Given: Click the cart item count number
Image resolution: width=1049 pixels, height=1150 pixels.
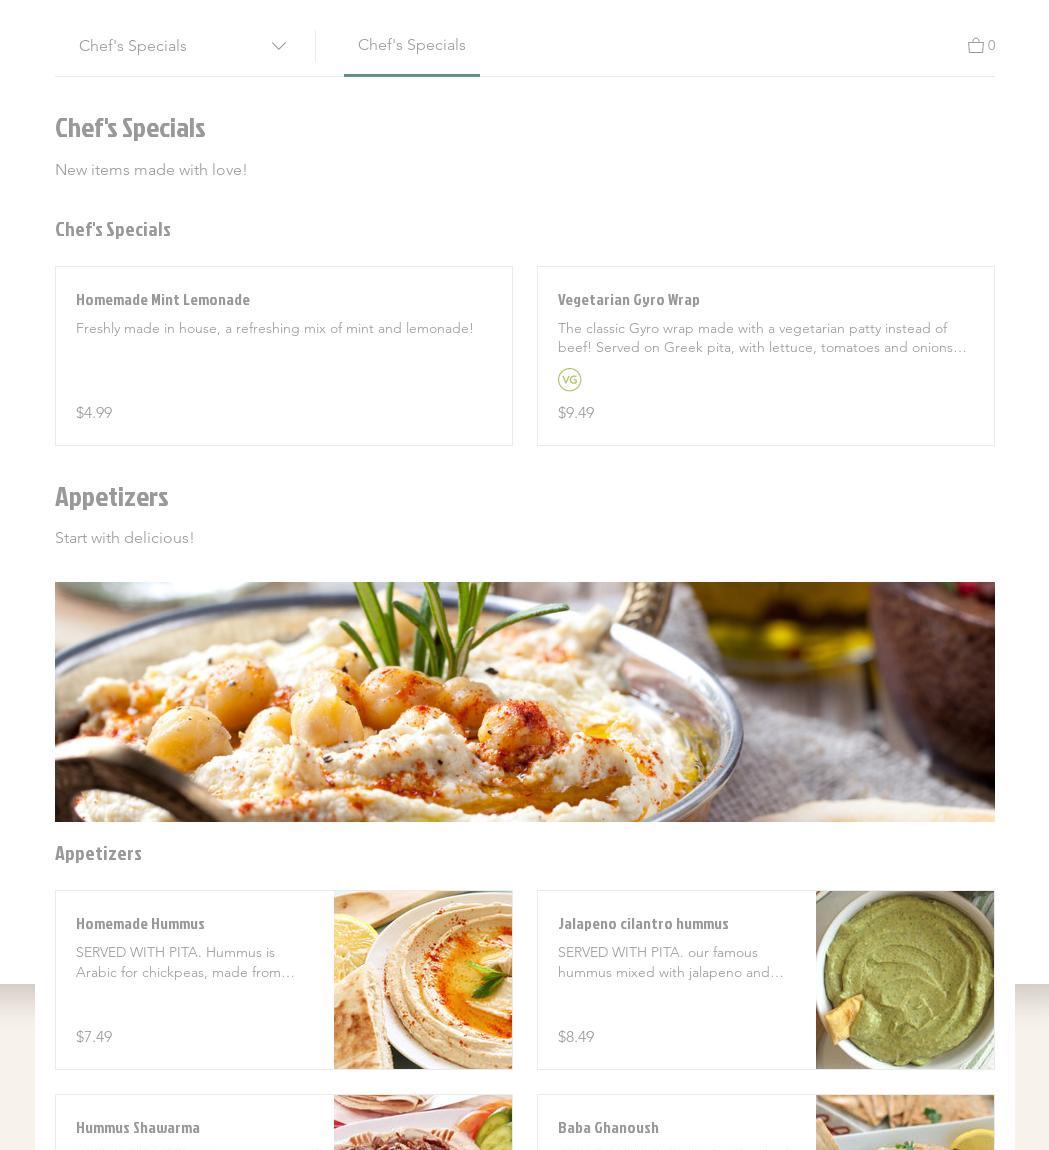Looking at the screenshot, I should tap(991, 45).
